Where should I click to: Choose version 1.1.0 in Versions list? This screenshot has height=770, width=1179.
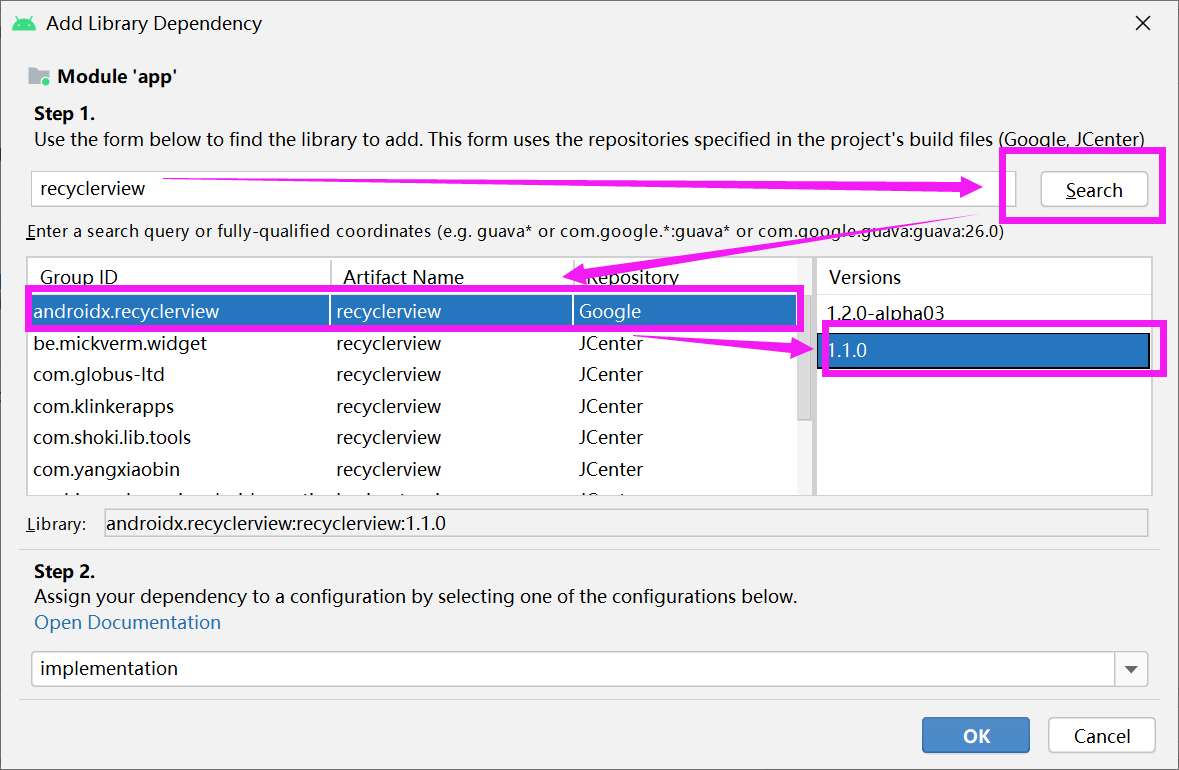984,350
